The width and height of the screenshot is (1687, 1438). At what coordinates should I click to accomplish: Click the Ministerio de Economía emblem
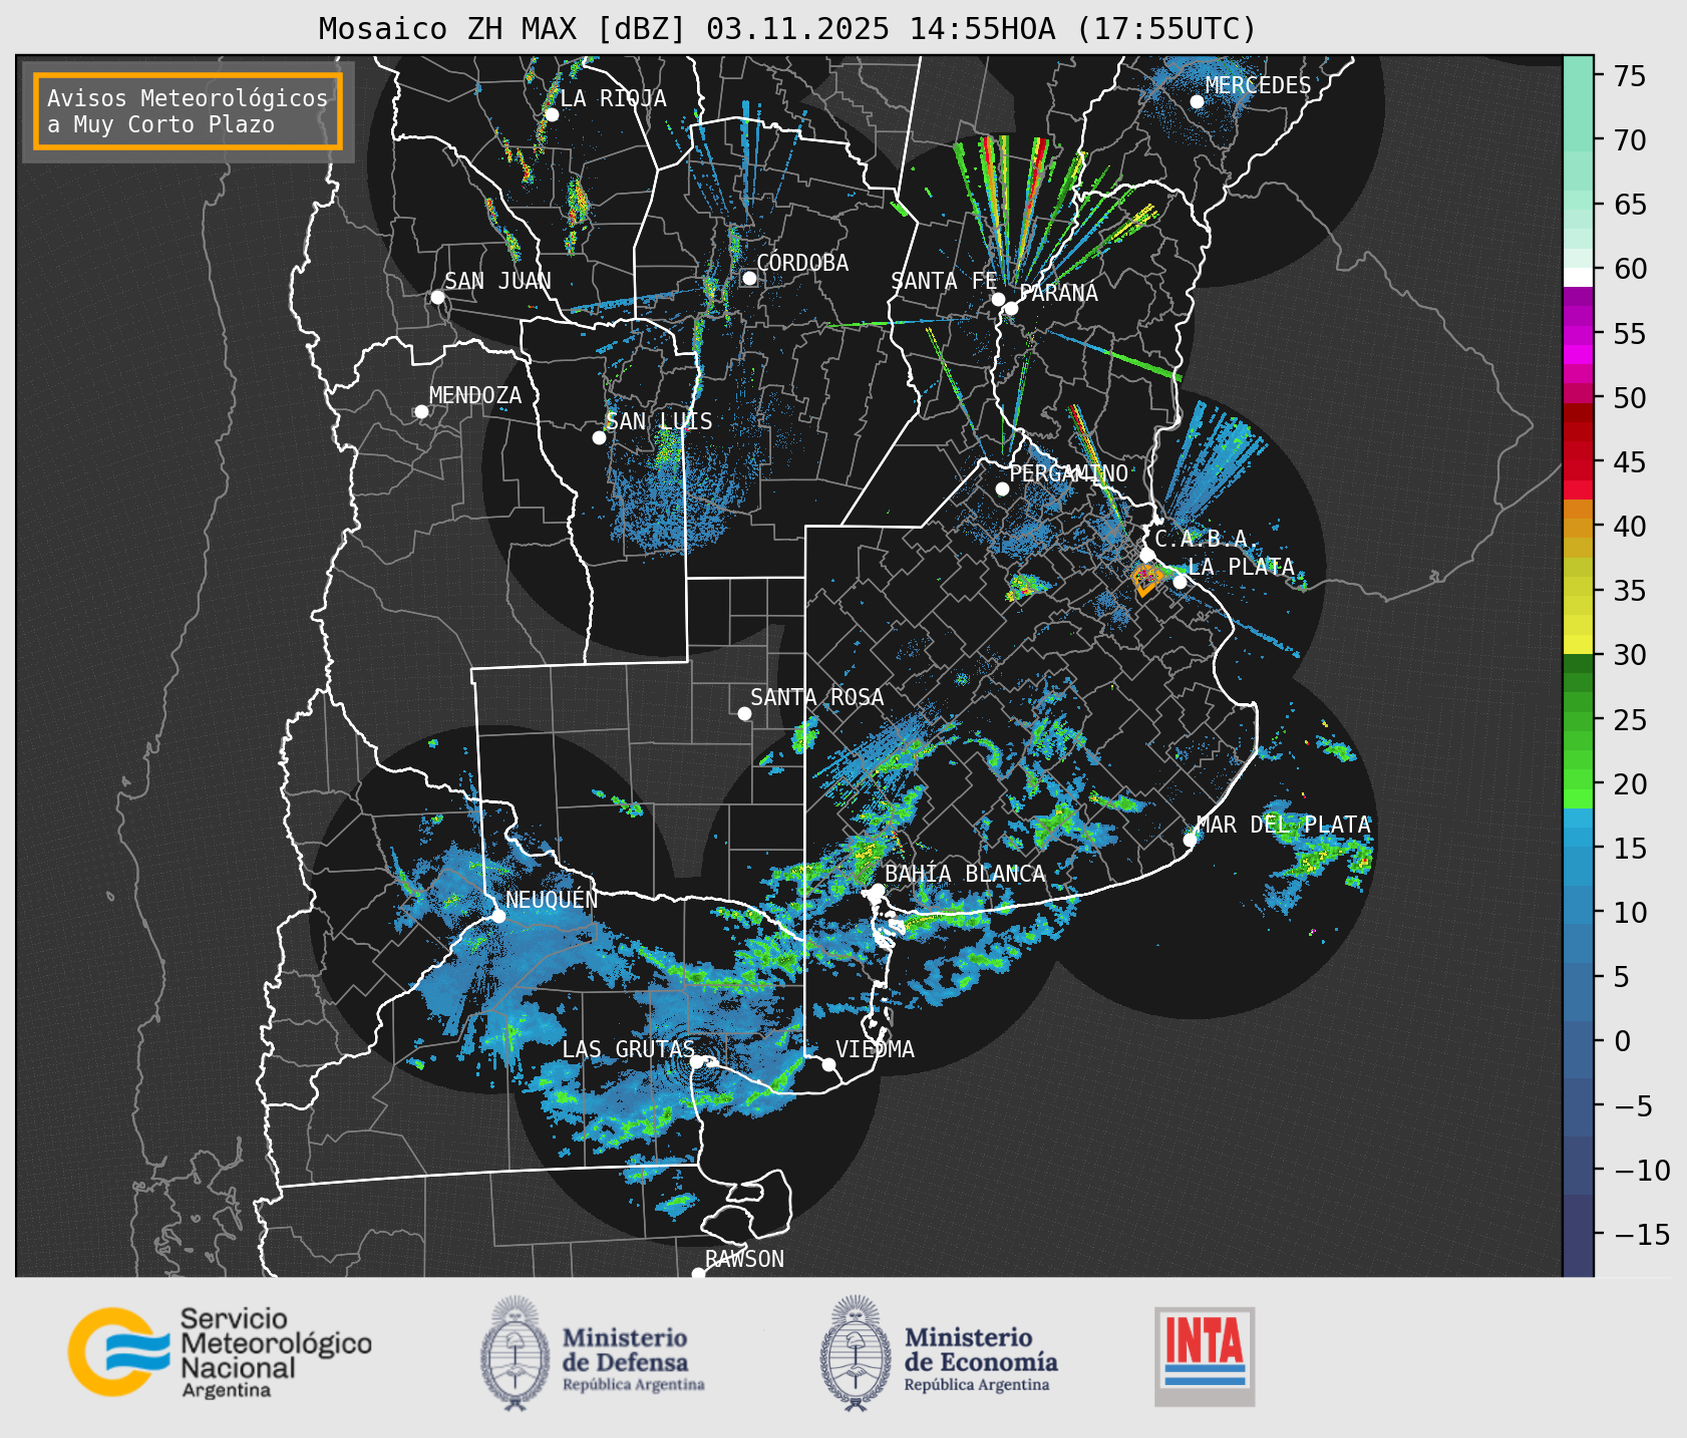point(854,1353)
